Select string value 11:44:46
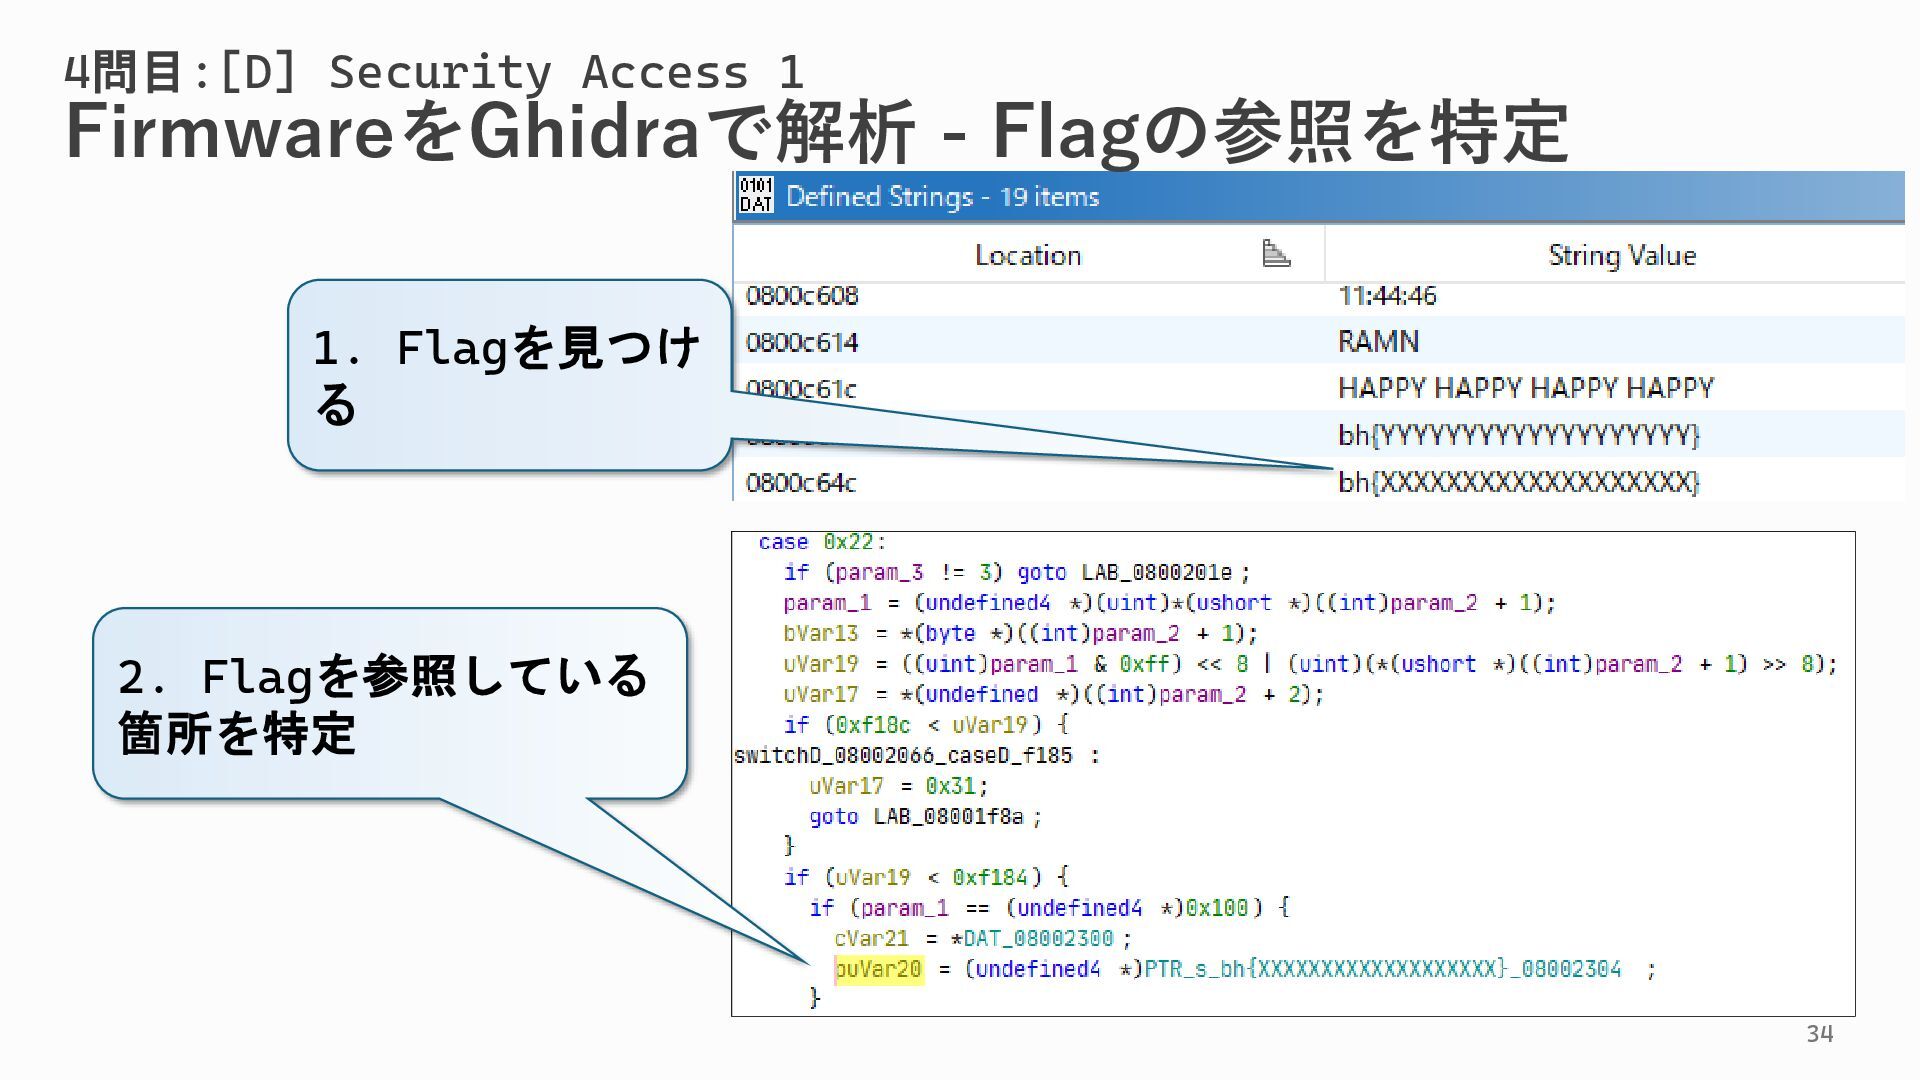The image size is (1920, 1080). (1387, 296)
